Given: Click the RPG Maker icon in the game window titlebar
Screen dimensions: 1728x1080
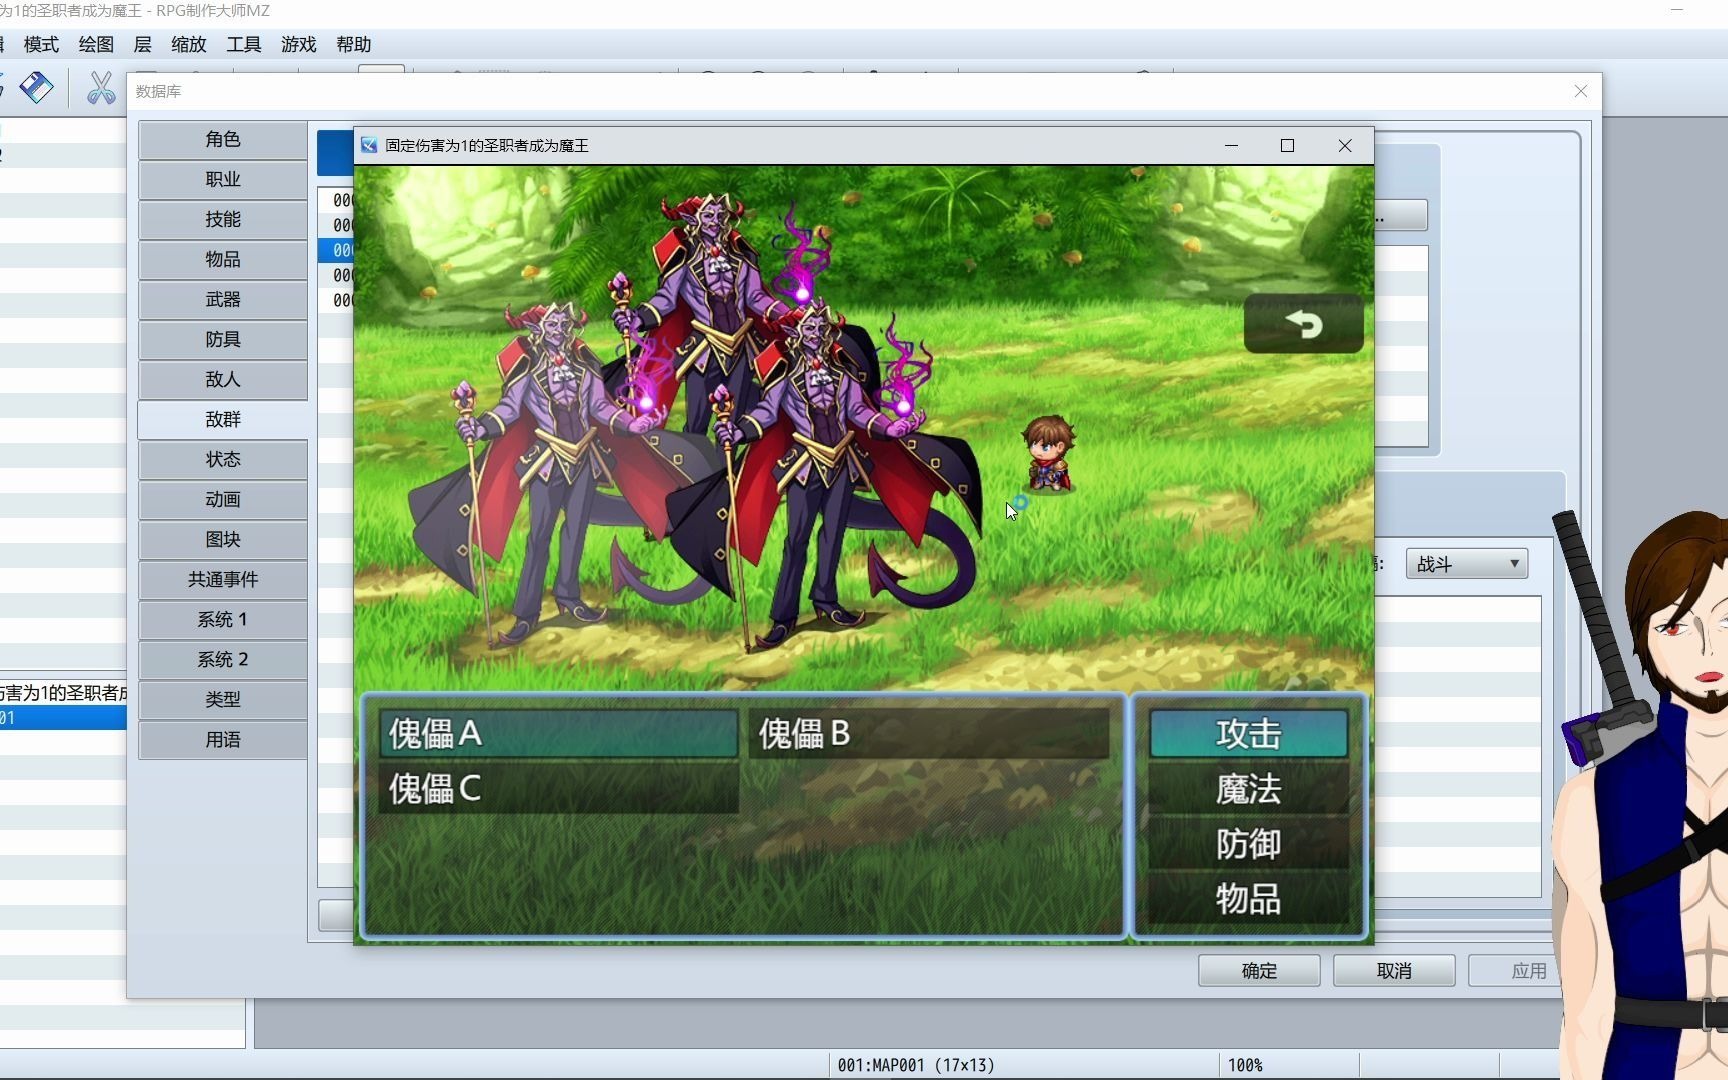Looking at the screenshot, I should click(x=368, y=145).
